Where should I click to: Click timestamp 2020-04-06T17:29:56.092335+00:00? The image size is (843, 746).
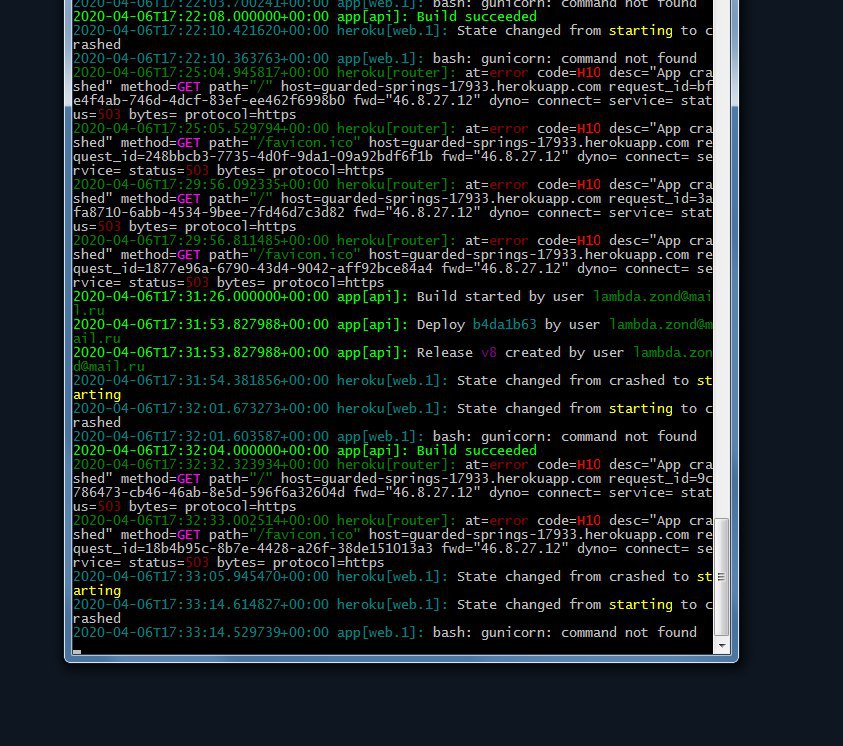(x=201, y=184)
